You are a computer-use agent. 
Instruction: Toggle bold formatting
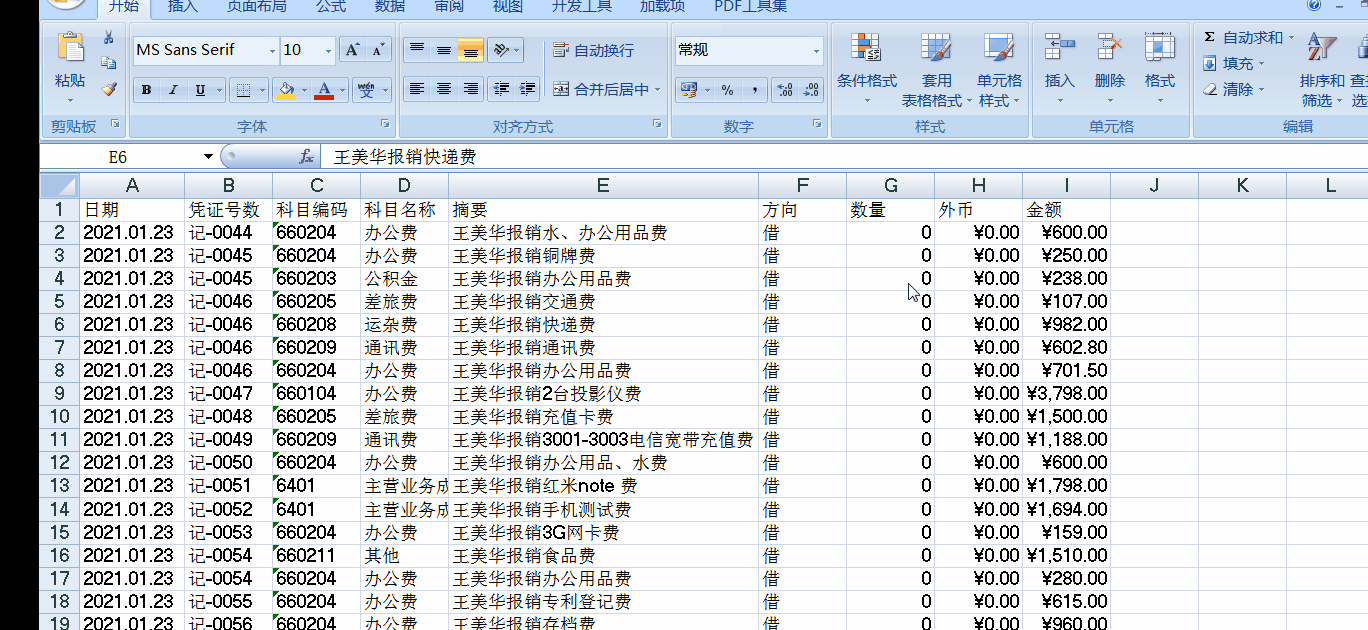pyautogui.click(x=145, y=89)
